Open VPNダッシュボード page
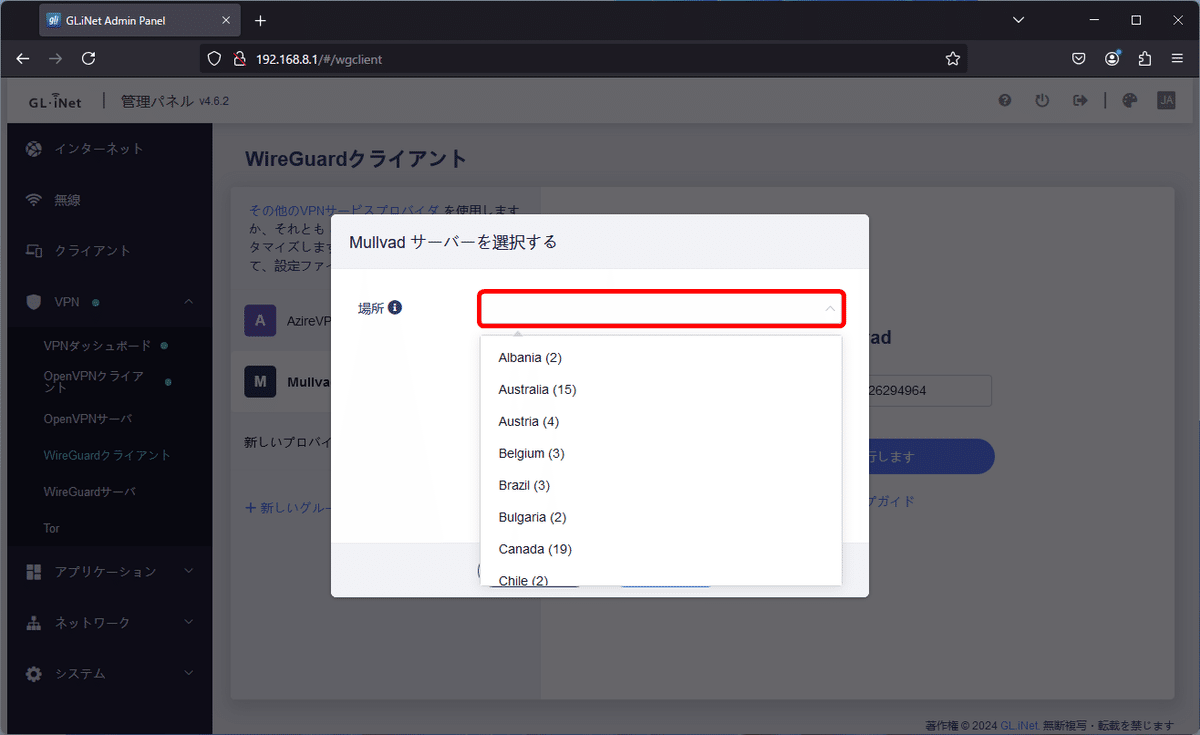 [97, 345]
